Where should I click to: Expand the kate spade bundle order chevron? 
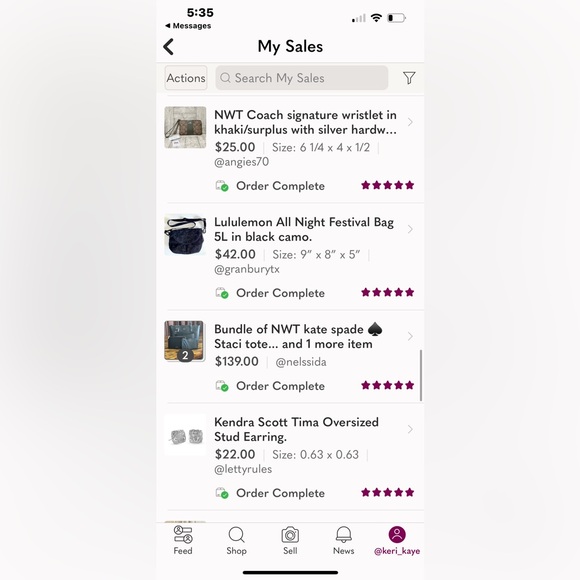[x=410, y=336]
